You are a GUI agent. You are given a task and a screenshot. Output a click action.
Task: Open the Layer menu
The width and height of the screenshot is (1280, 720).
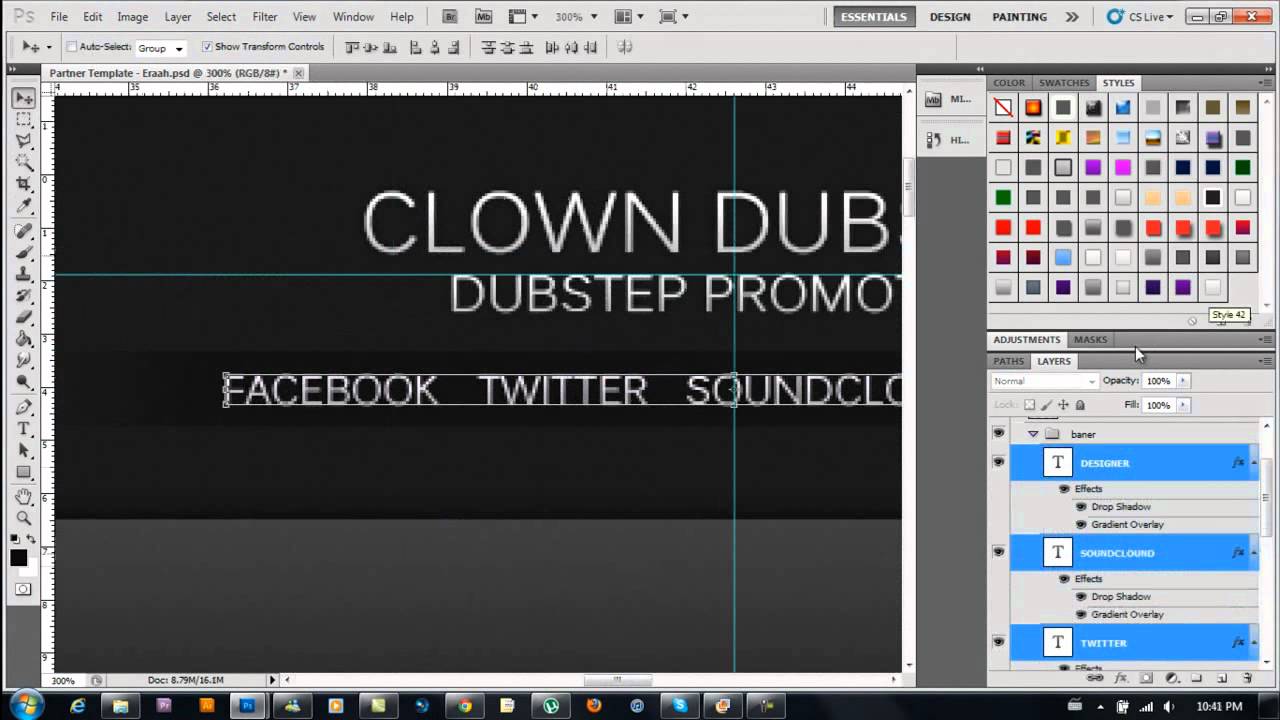click(178, 17)
